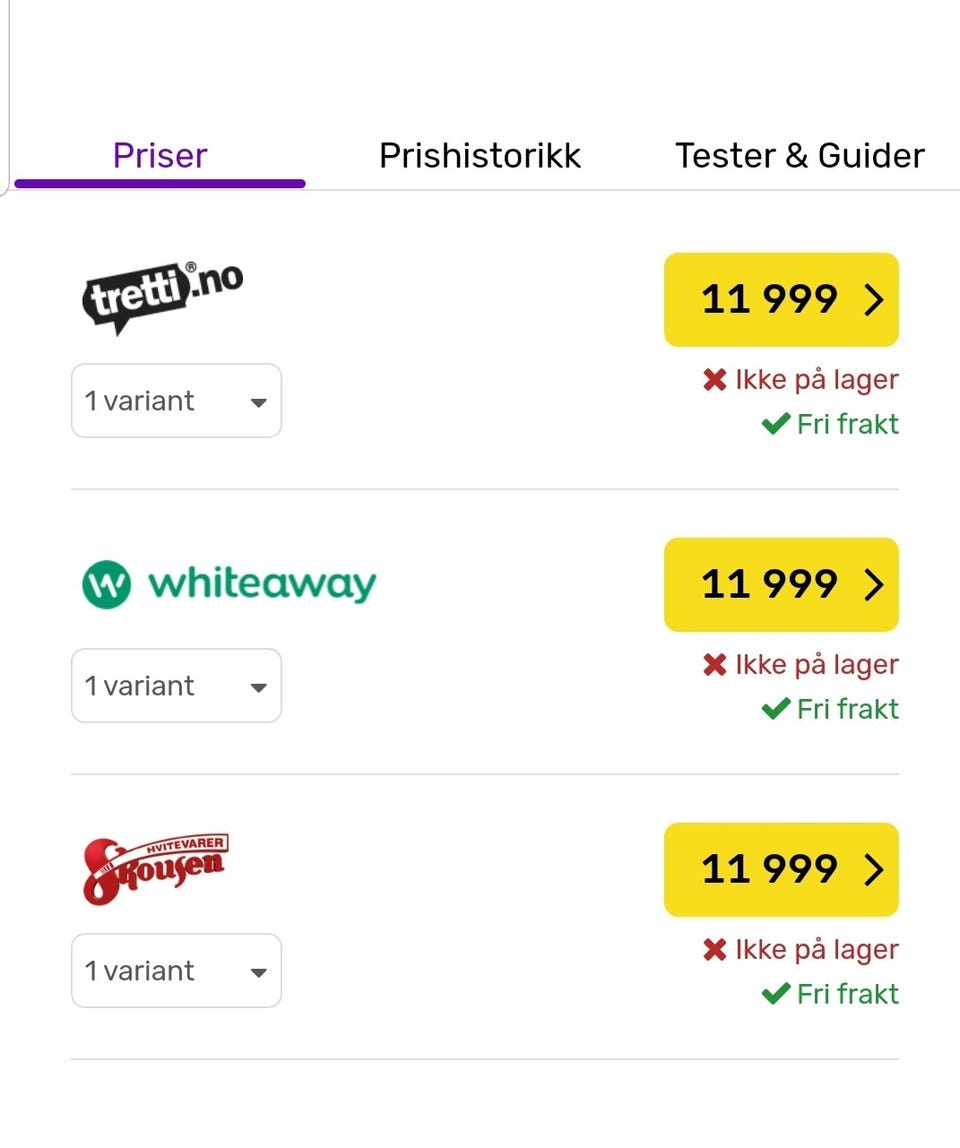
Task: Click the Fri frakt label for Skousen
Action: tap(847, 994)
